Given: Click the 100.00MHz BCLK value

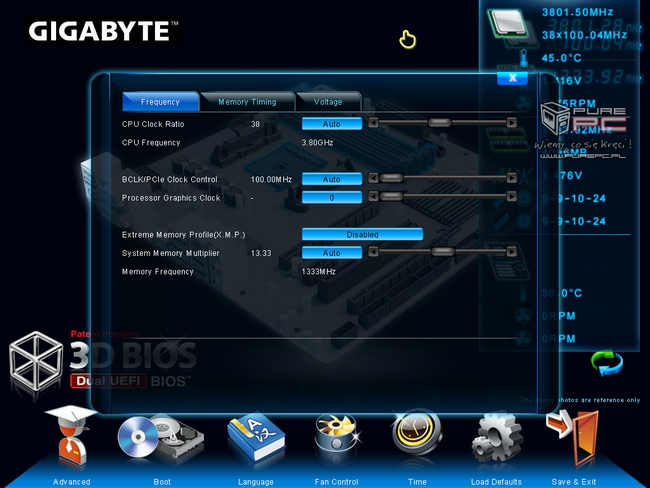Looking at the screenshot, I should (x=271, y=179).
